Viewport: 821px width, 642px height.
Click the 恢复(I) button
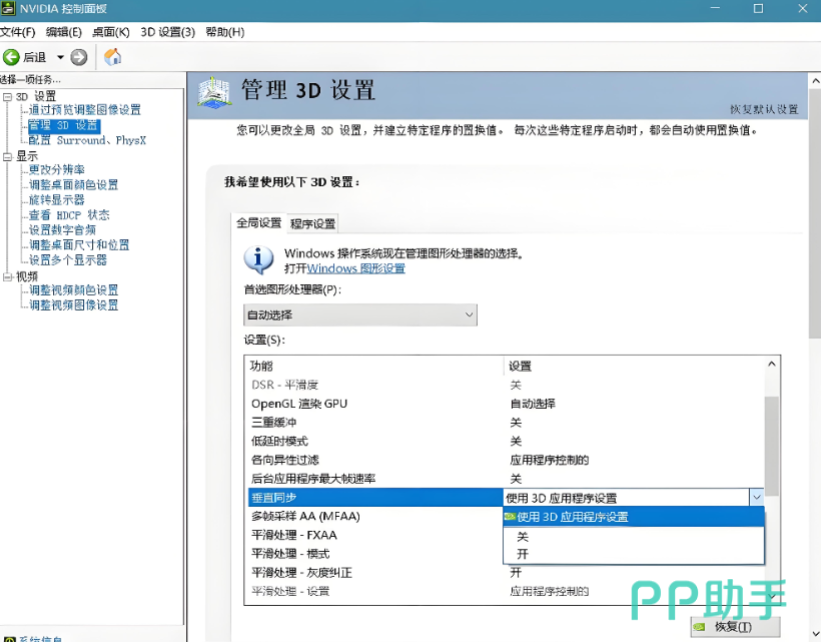(735, 626)
